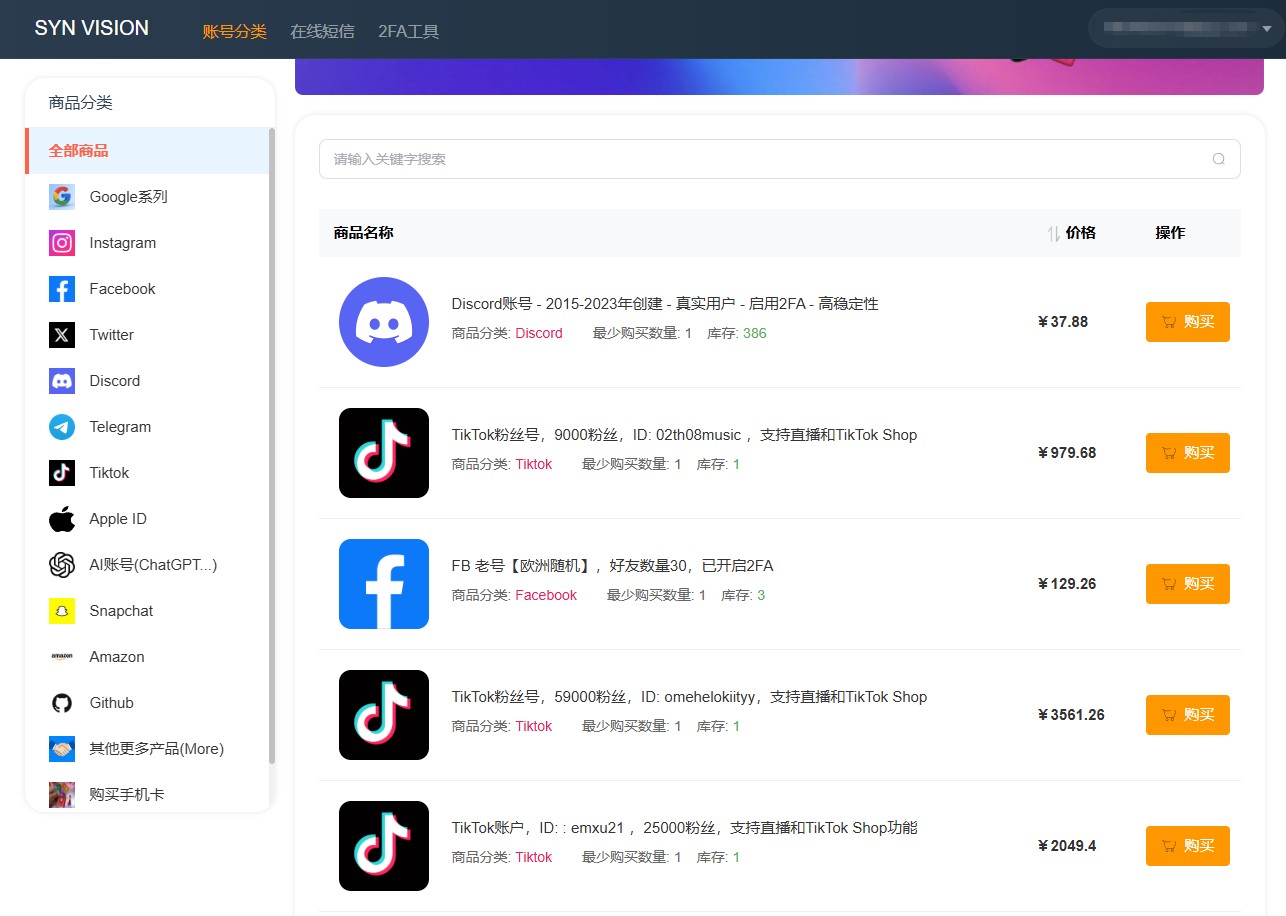Click the ChatGPT AI账号 icon
This screenshot has height=916, width=1286.
pos(62,565)
